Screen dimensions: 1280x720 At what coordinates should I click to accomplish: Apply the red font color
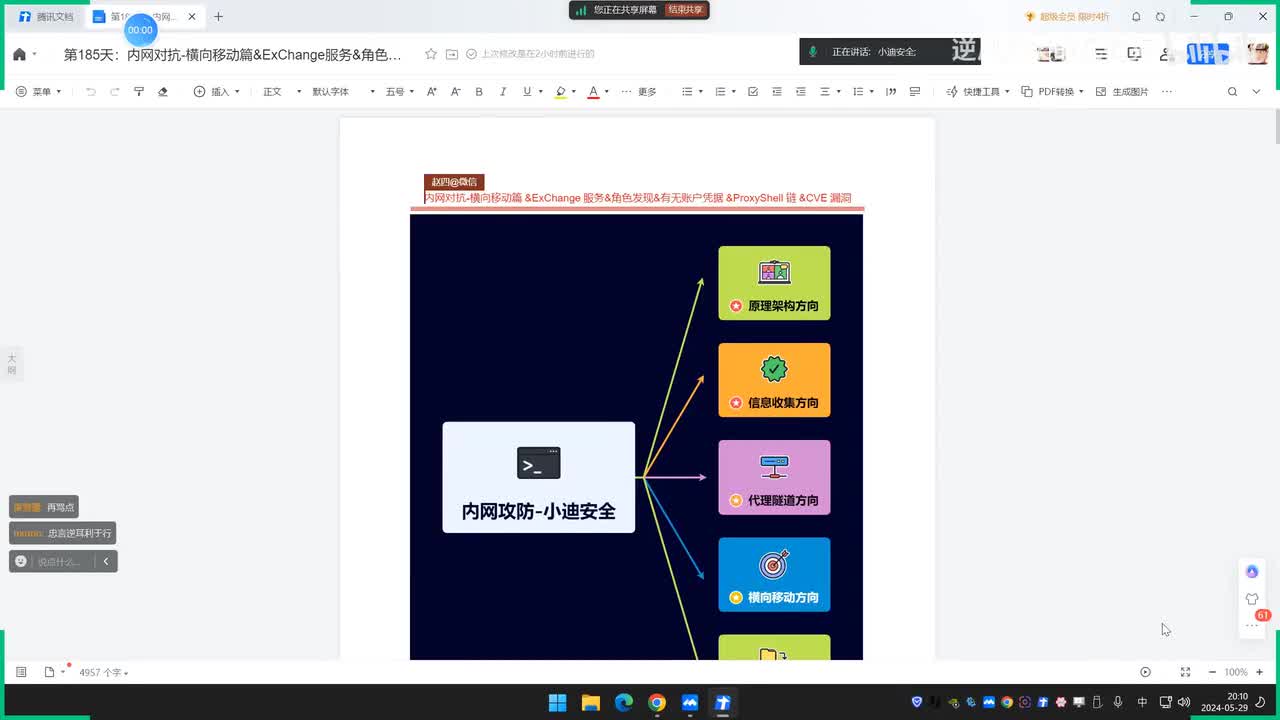click(x=593, y=91)
